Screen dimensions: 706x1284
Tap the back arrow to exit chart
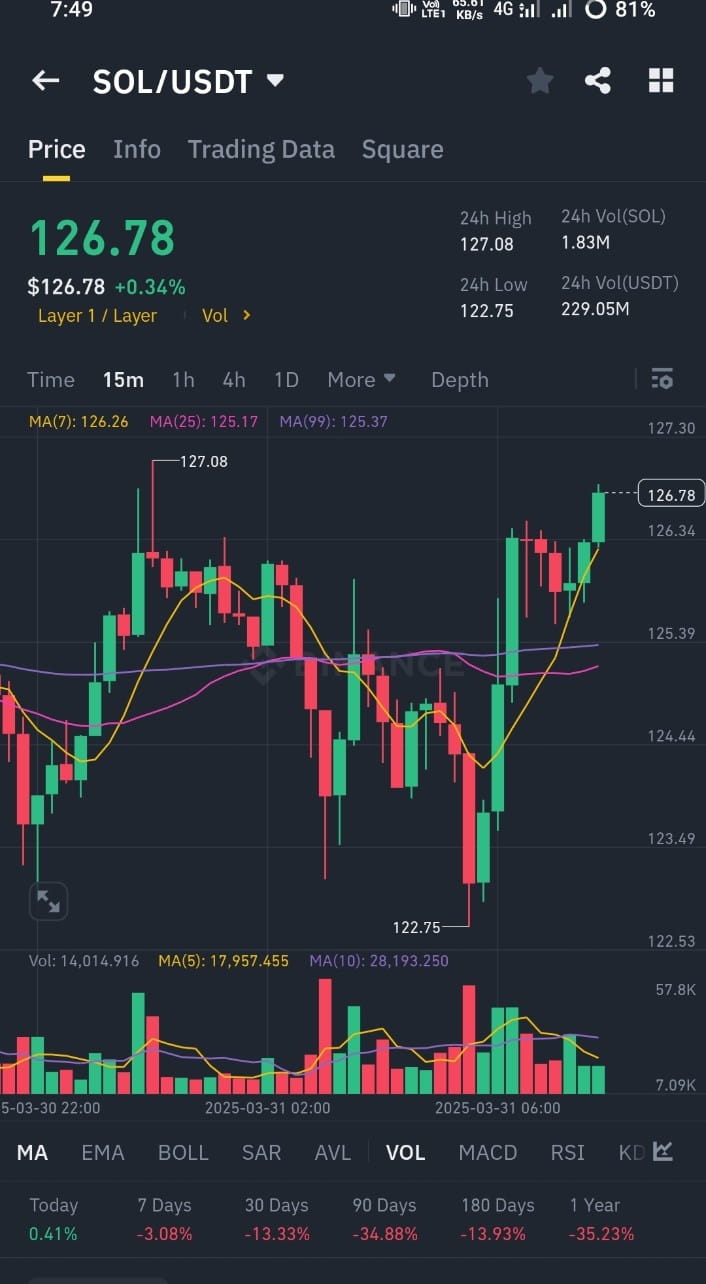coord(45,81)
